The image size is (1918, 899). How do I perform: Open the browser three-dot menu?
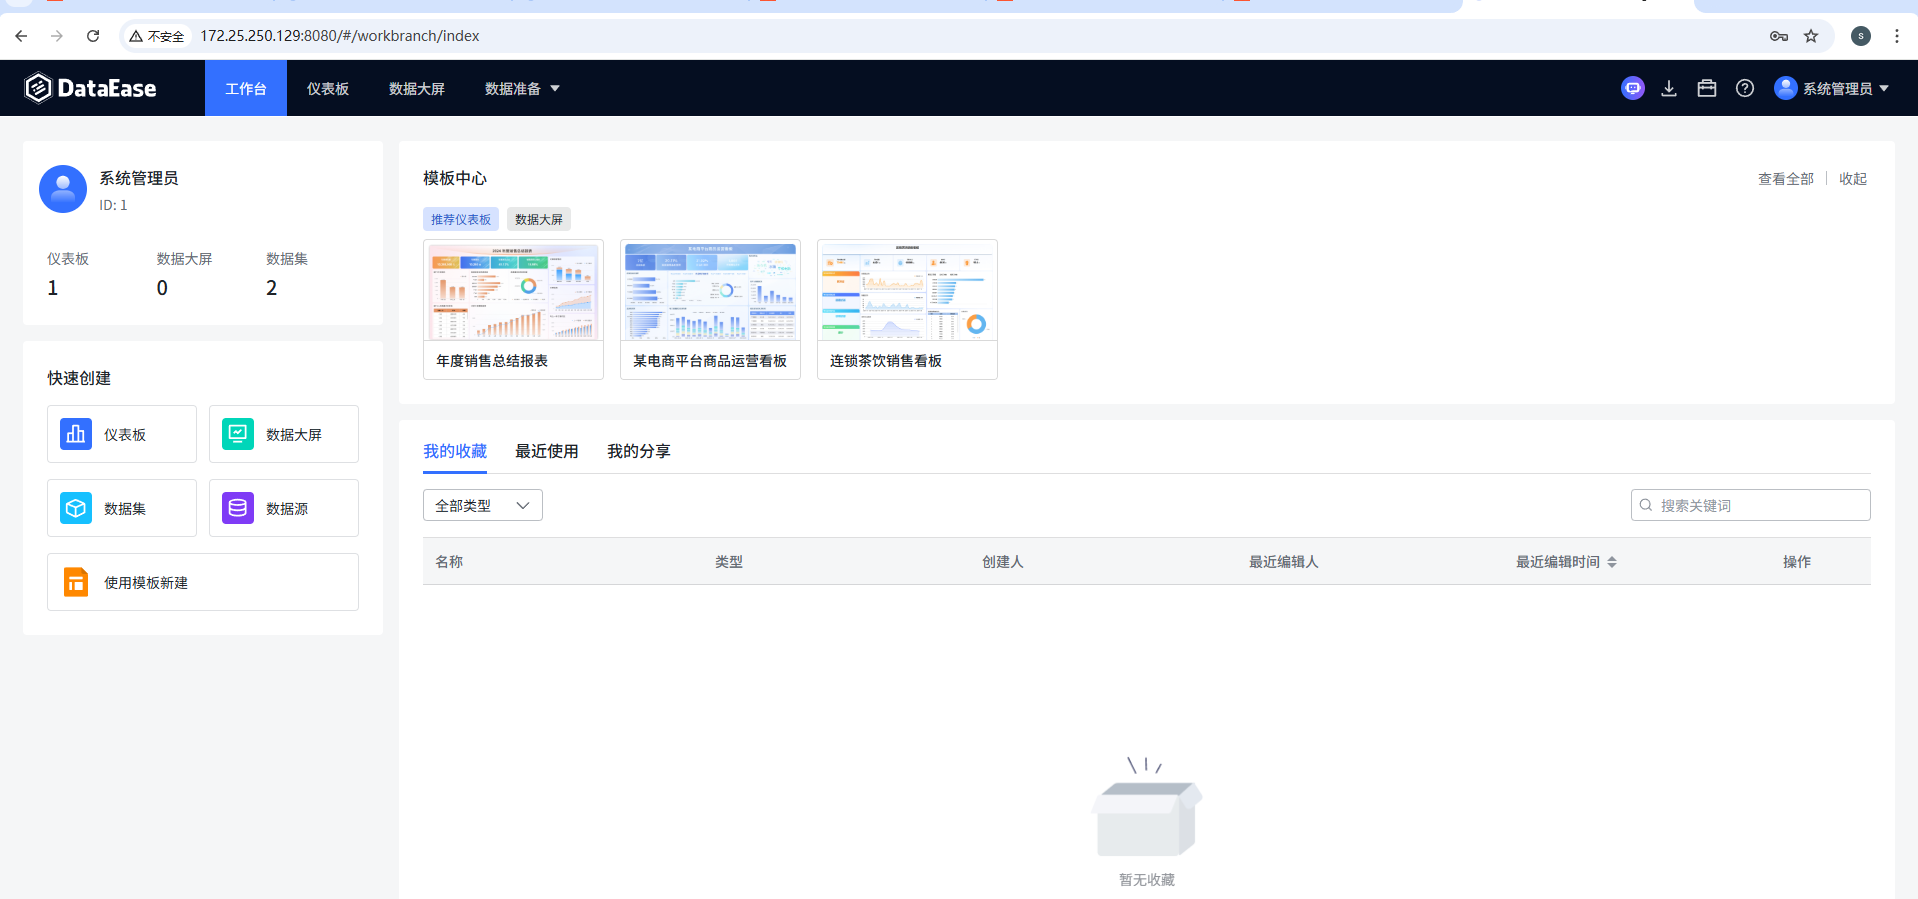[1897, 36]
